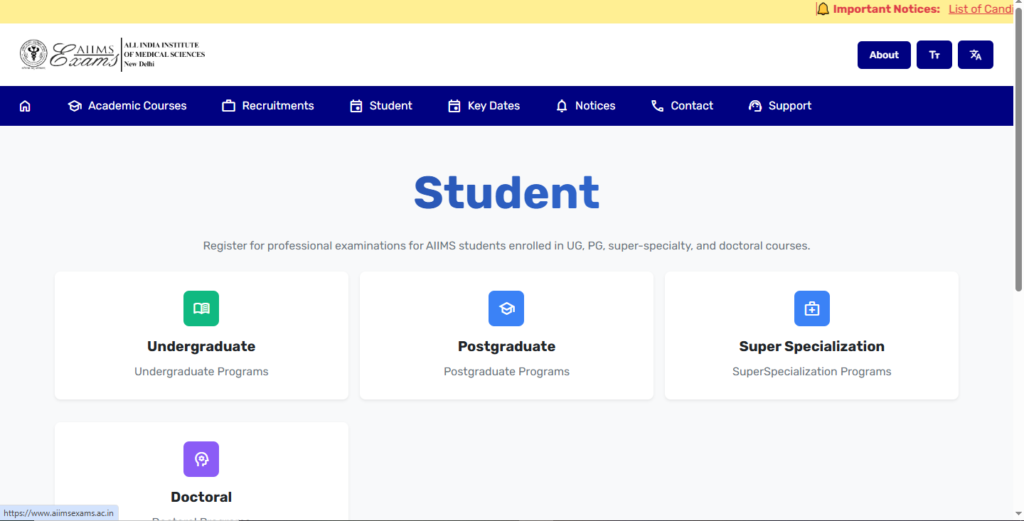
Task: Open the Contact menu item
Action: [682, 106]
